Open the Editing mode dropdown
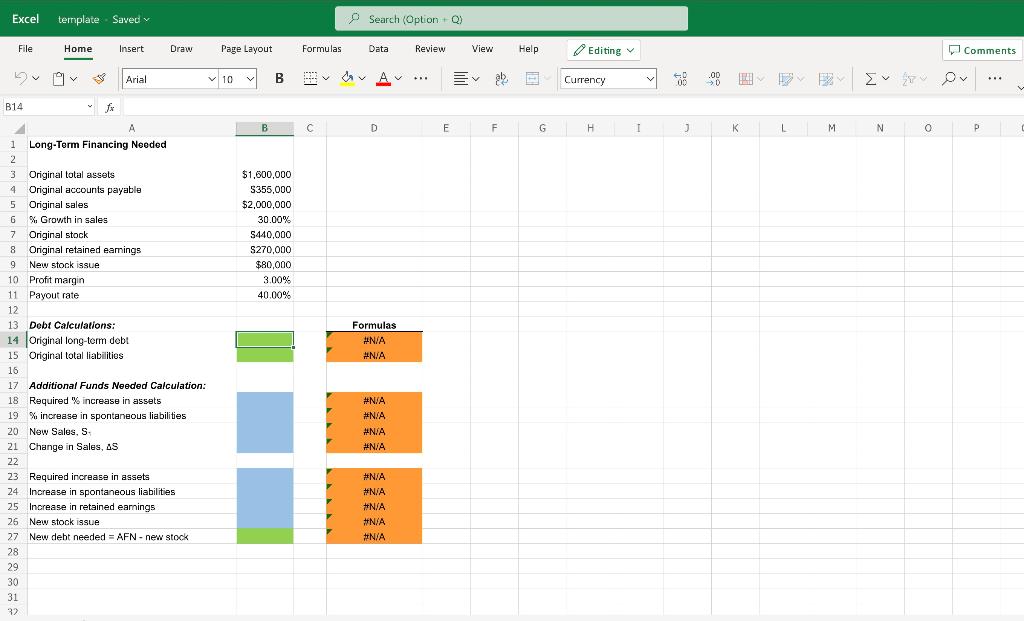This screenshot has height=621, width=1024. click(603, 50)
